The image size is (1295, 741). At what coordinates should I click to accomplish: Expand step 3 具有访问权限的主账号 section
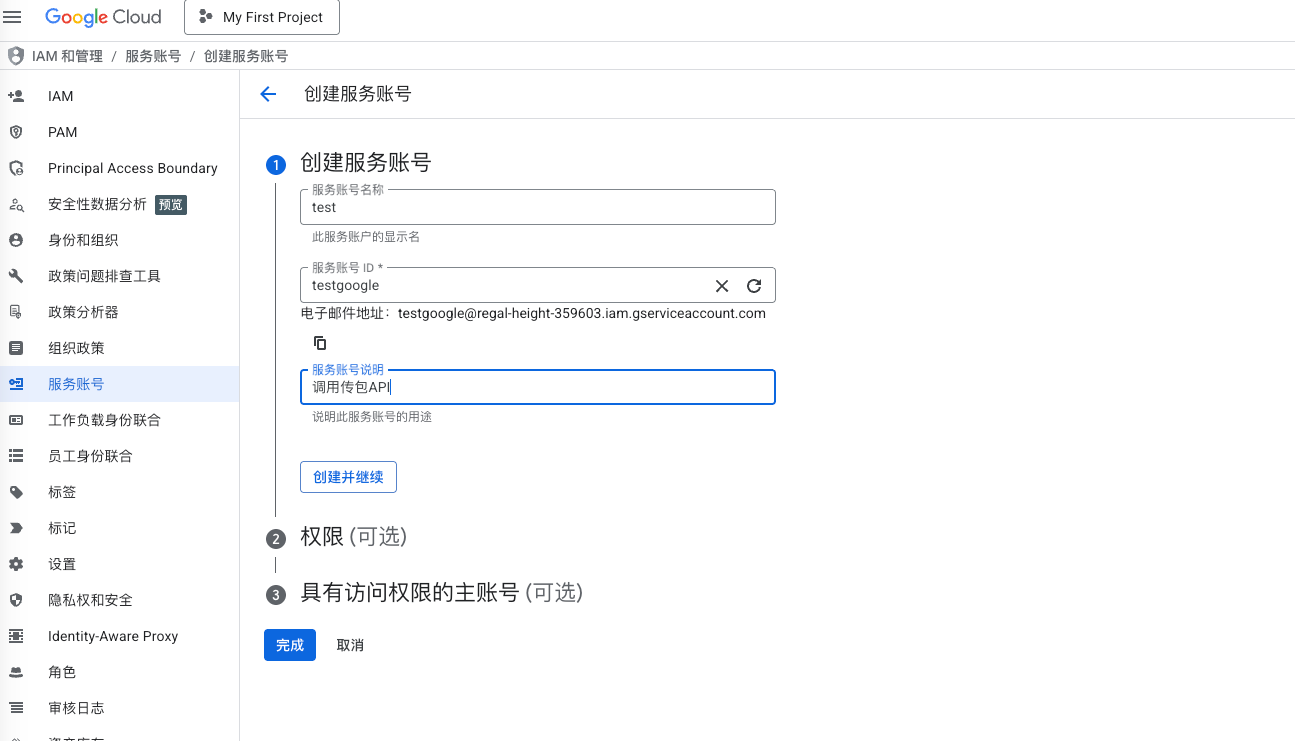(441, 593)
